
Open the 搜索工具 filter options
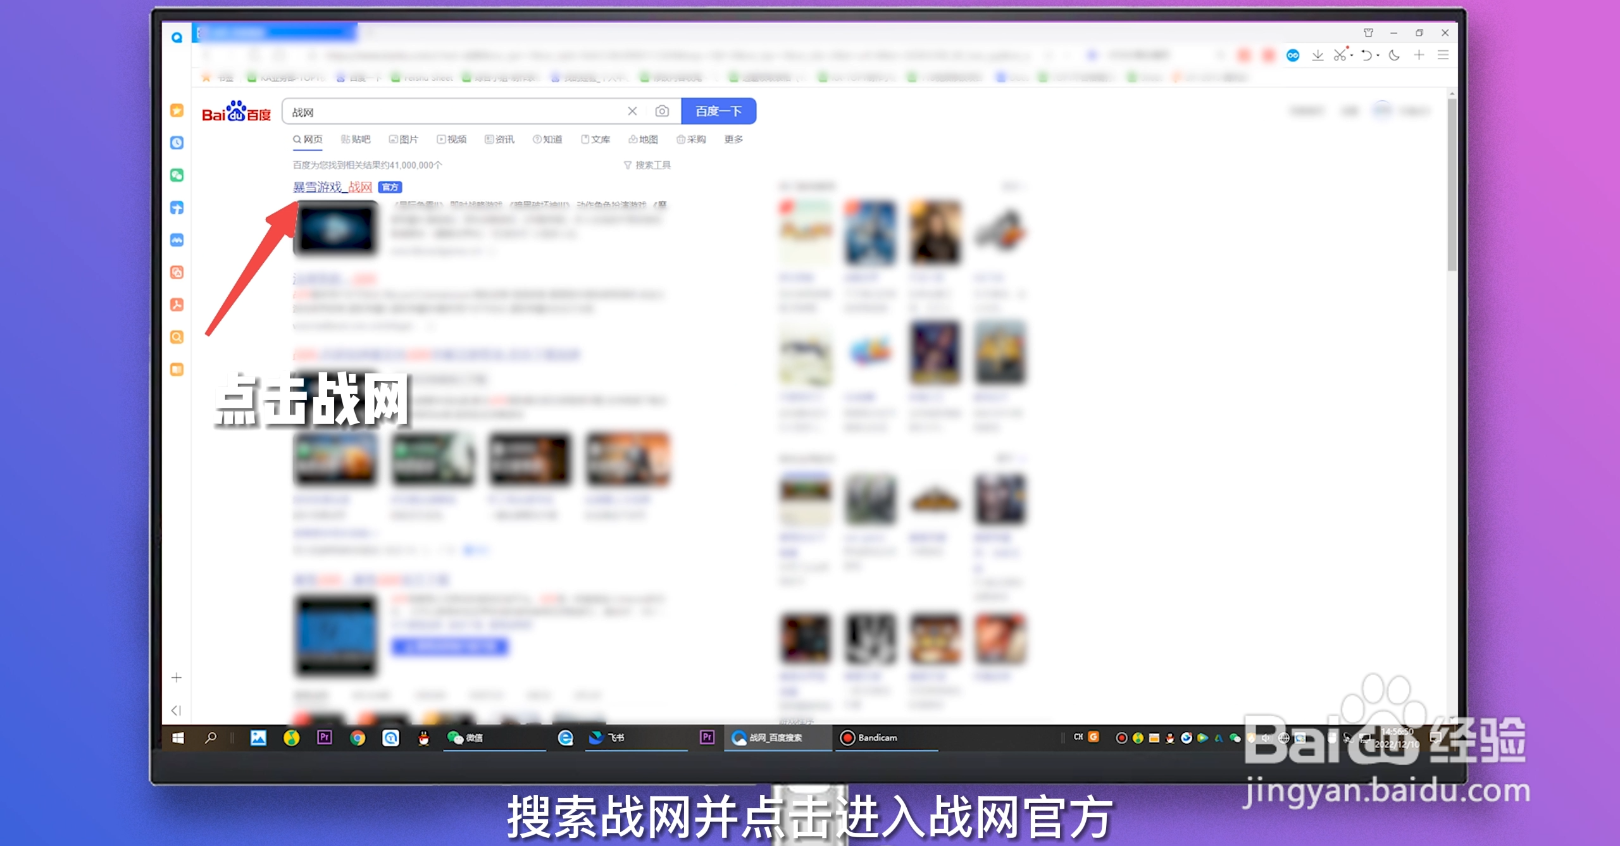648,165
